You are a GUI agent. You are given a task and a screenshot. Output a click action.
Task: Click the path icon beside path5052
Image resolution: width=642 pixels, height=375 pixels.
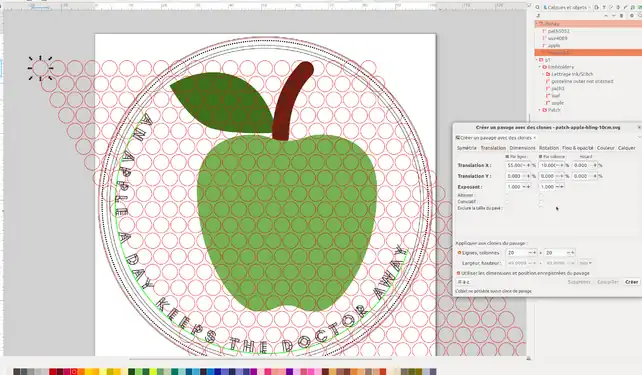[x=544, y=31]
